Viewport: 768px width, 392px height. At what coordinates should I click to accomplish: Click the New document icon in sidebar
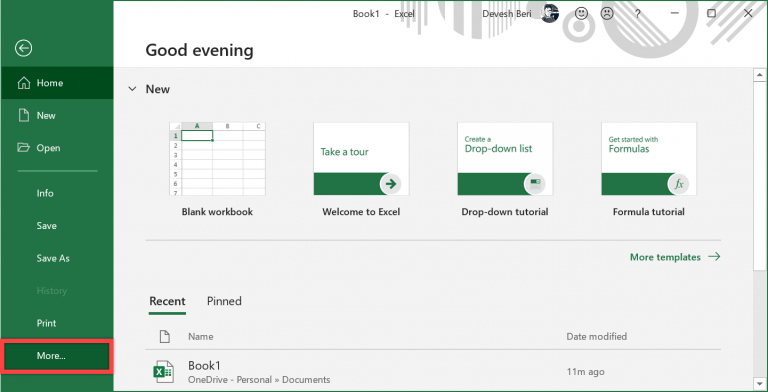pos(24,116)
